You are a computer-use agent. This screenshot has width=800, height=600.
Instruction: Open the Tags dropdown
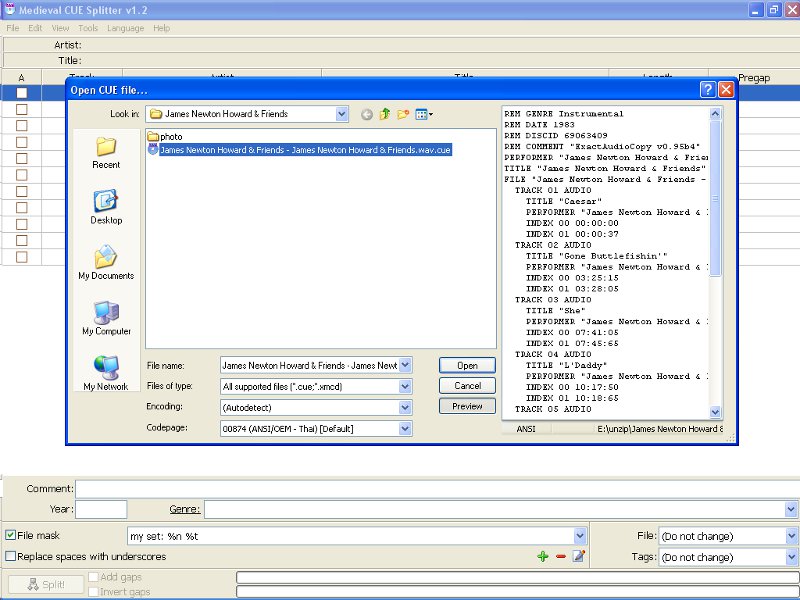pyautogui.click(x=791, y=557)
